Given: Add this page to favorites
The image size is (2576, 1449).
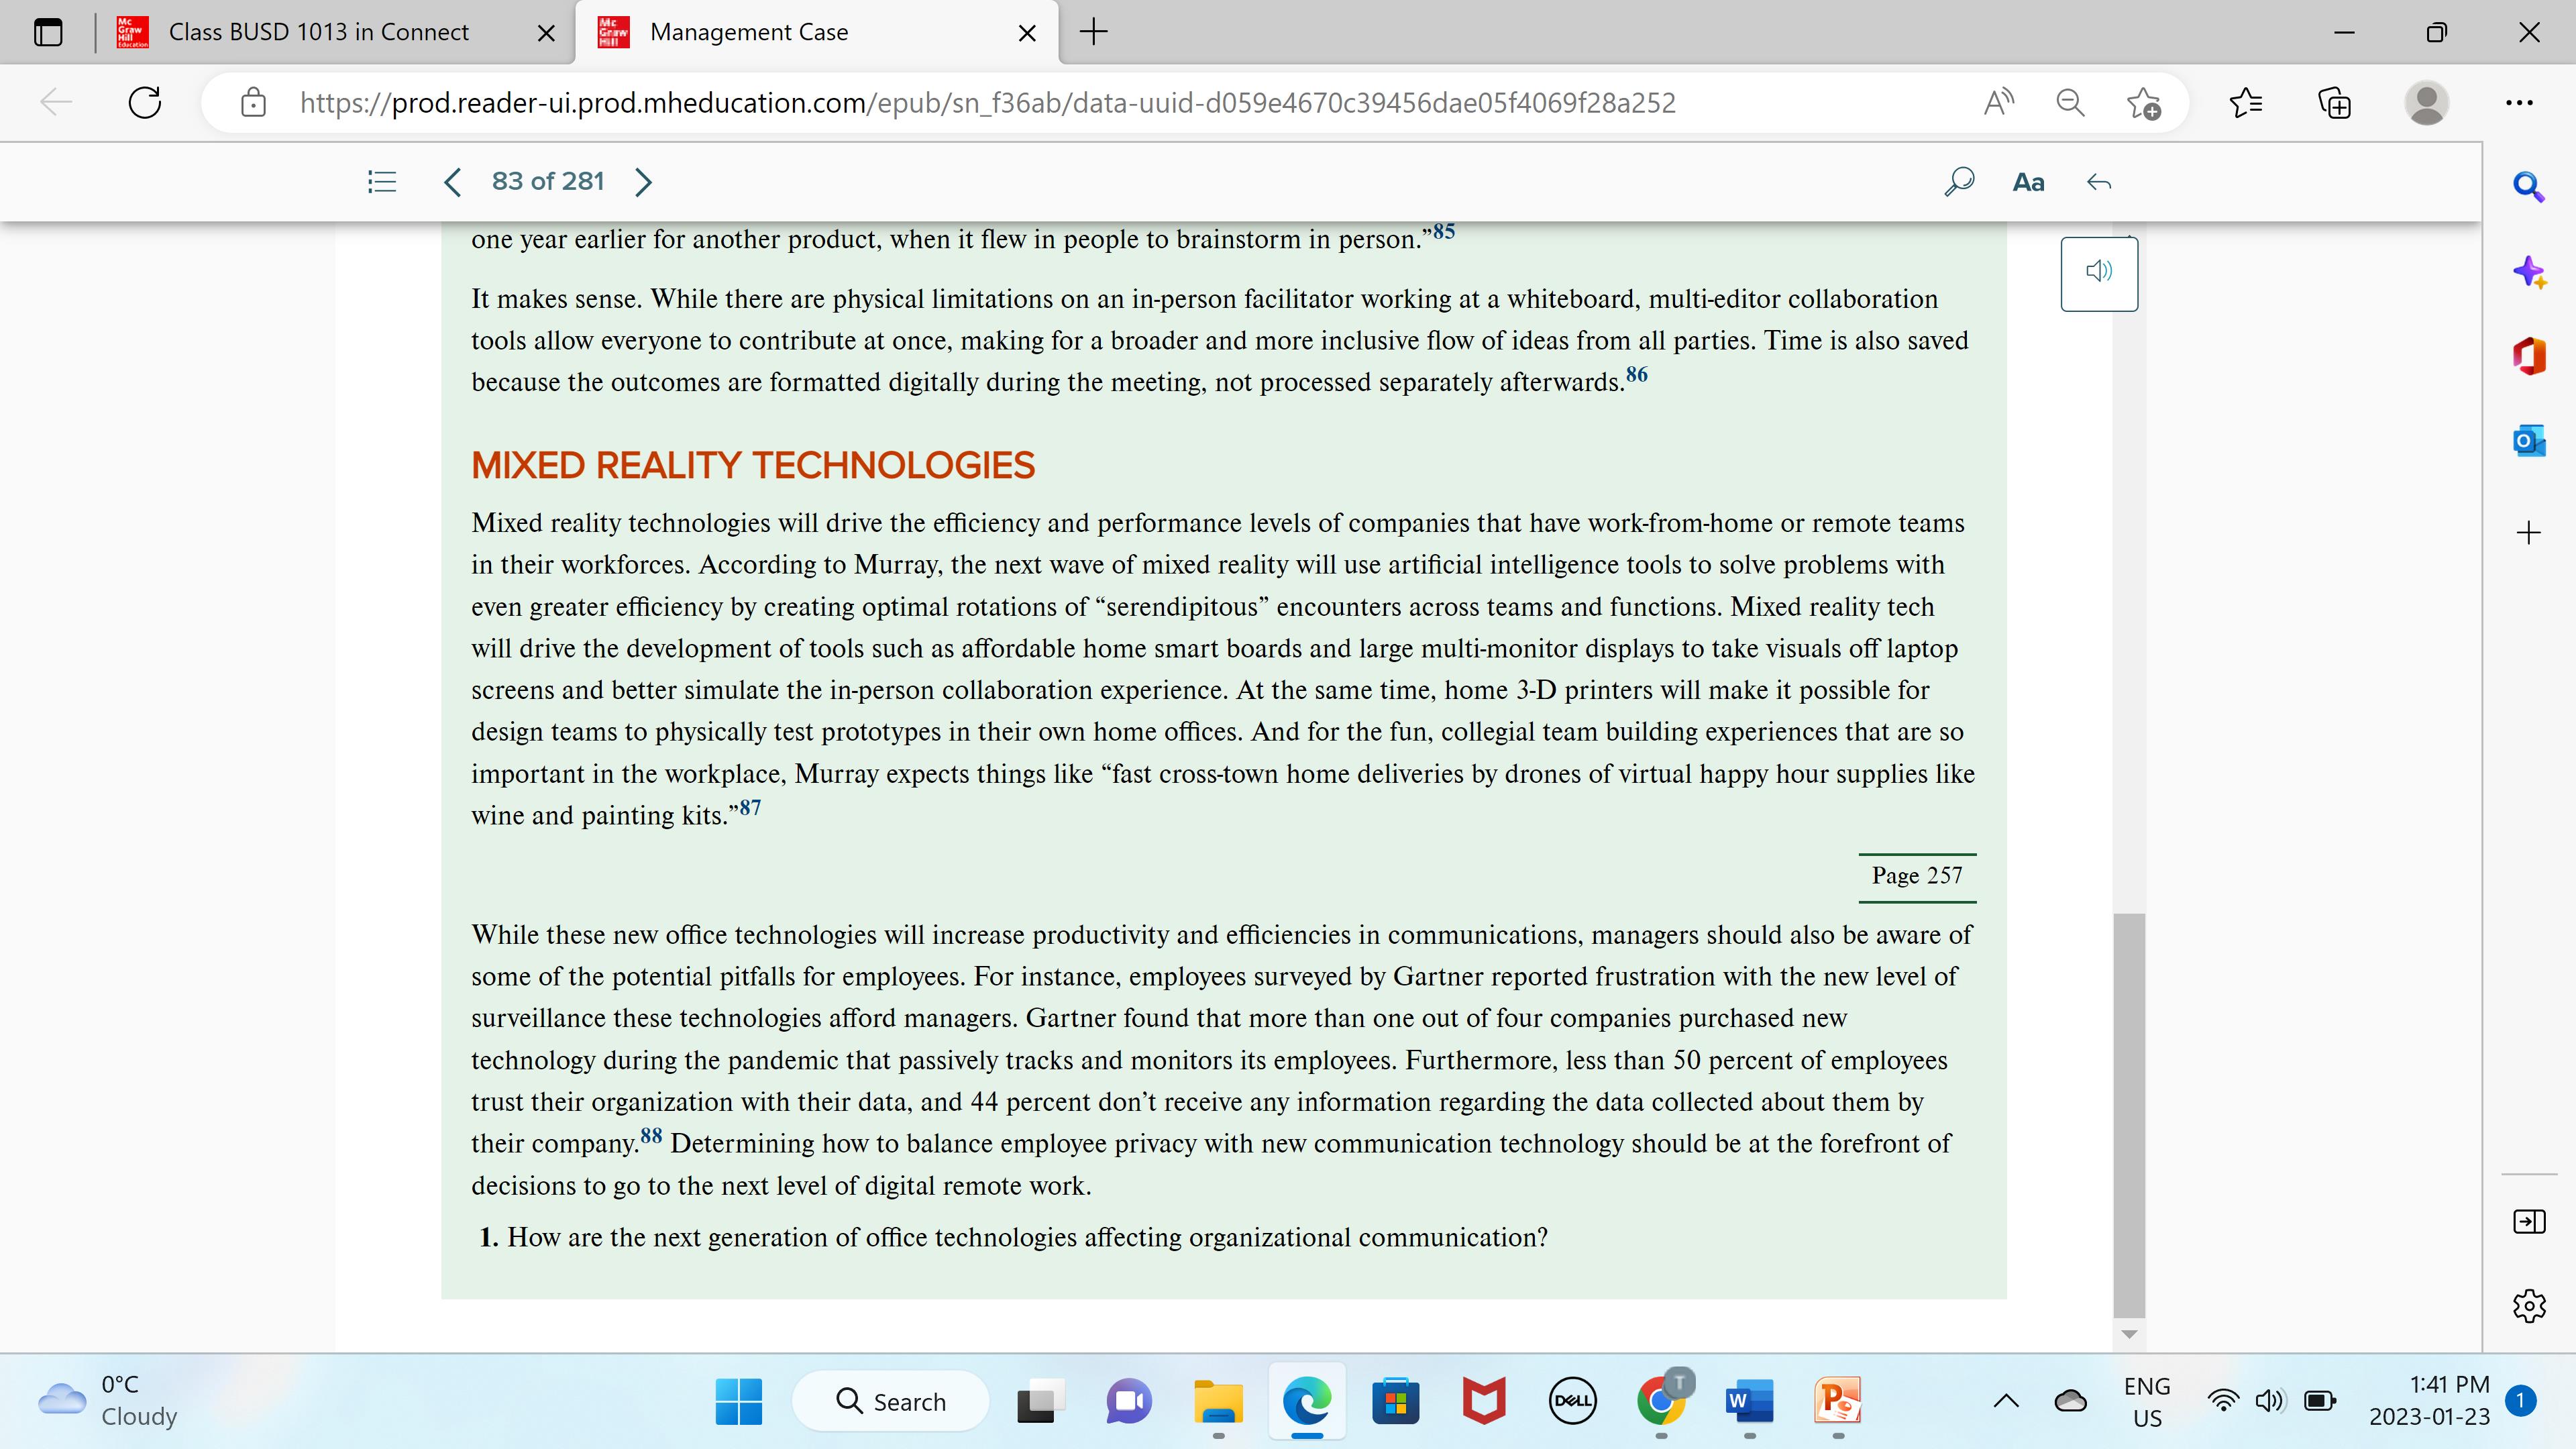Looking at the screenshot, I should (x=2143, y=102).
